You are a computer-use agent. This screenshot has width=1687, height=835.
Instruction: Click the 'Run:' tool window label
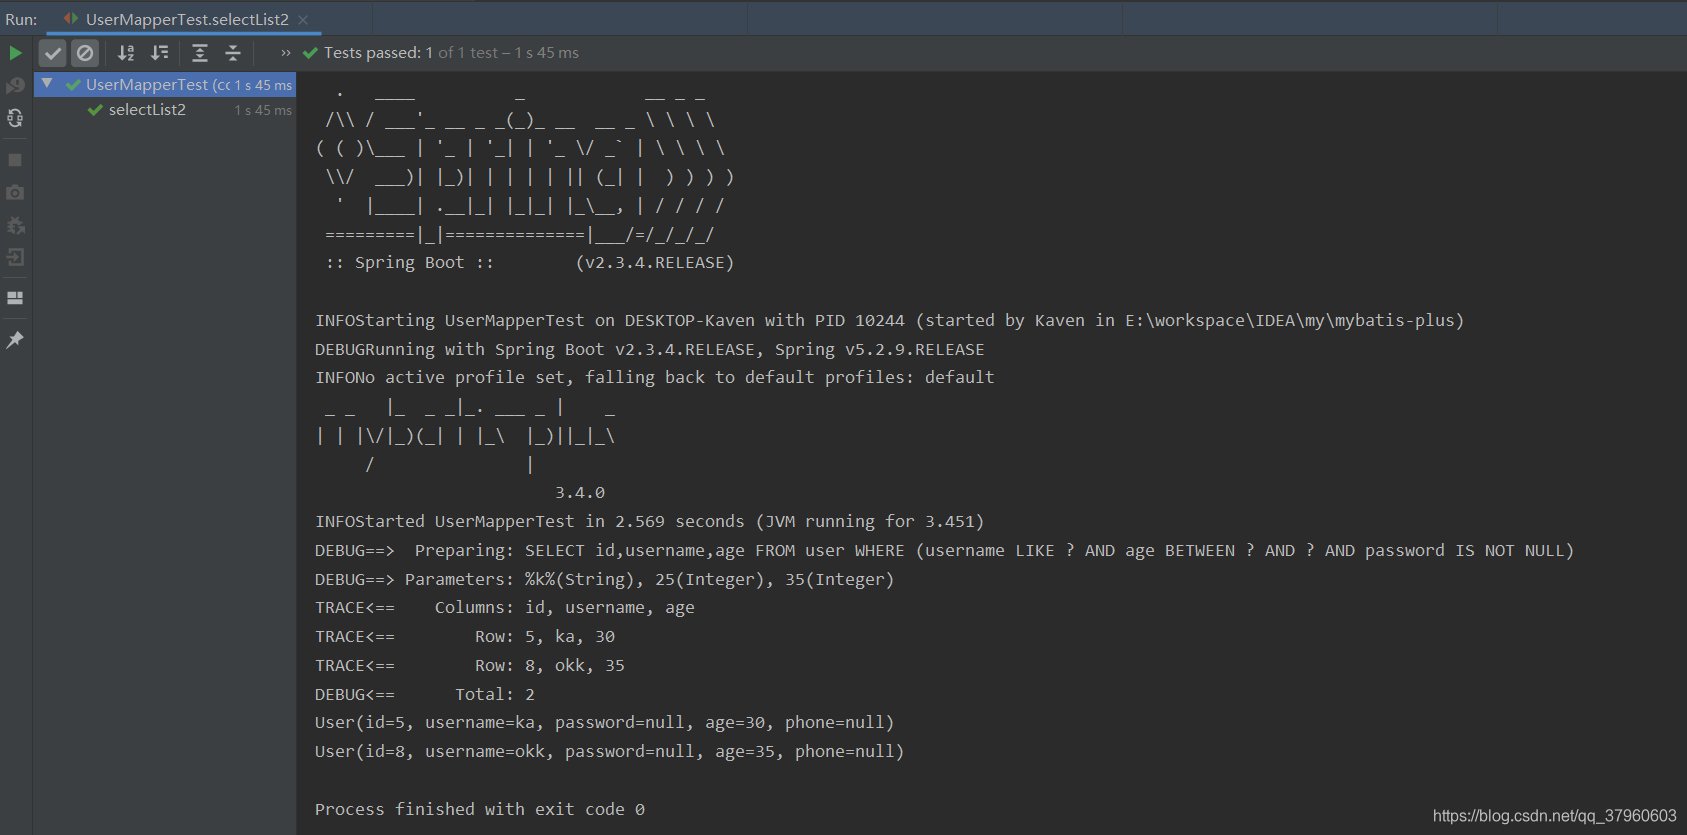click(x=21, y=19)
